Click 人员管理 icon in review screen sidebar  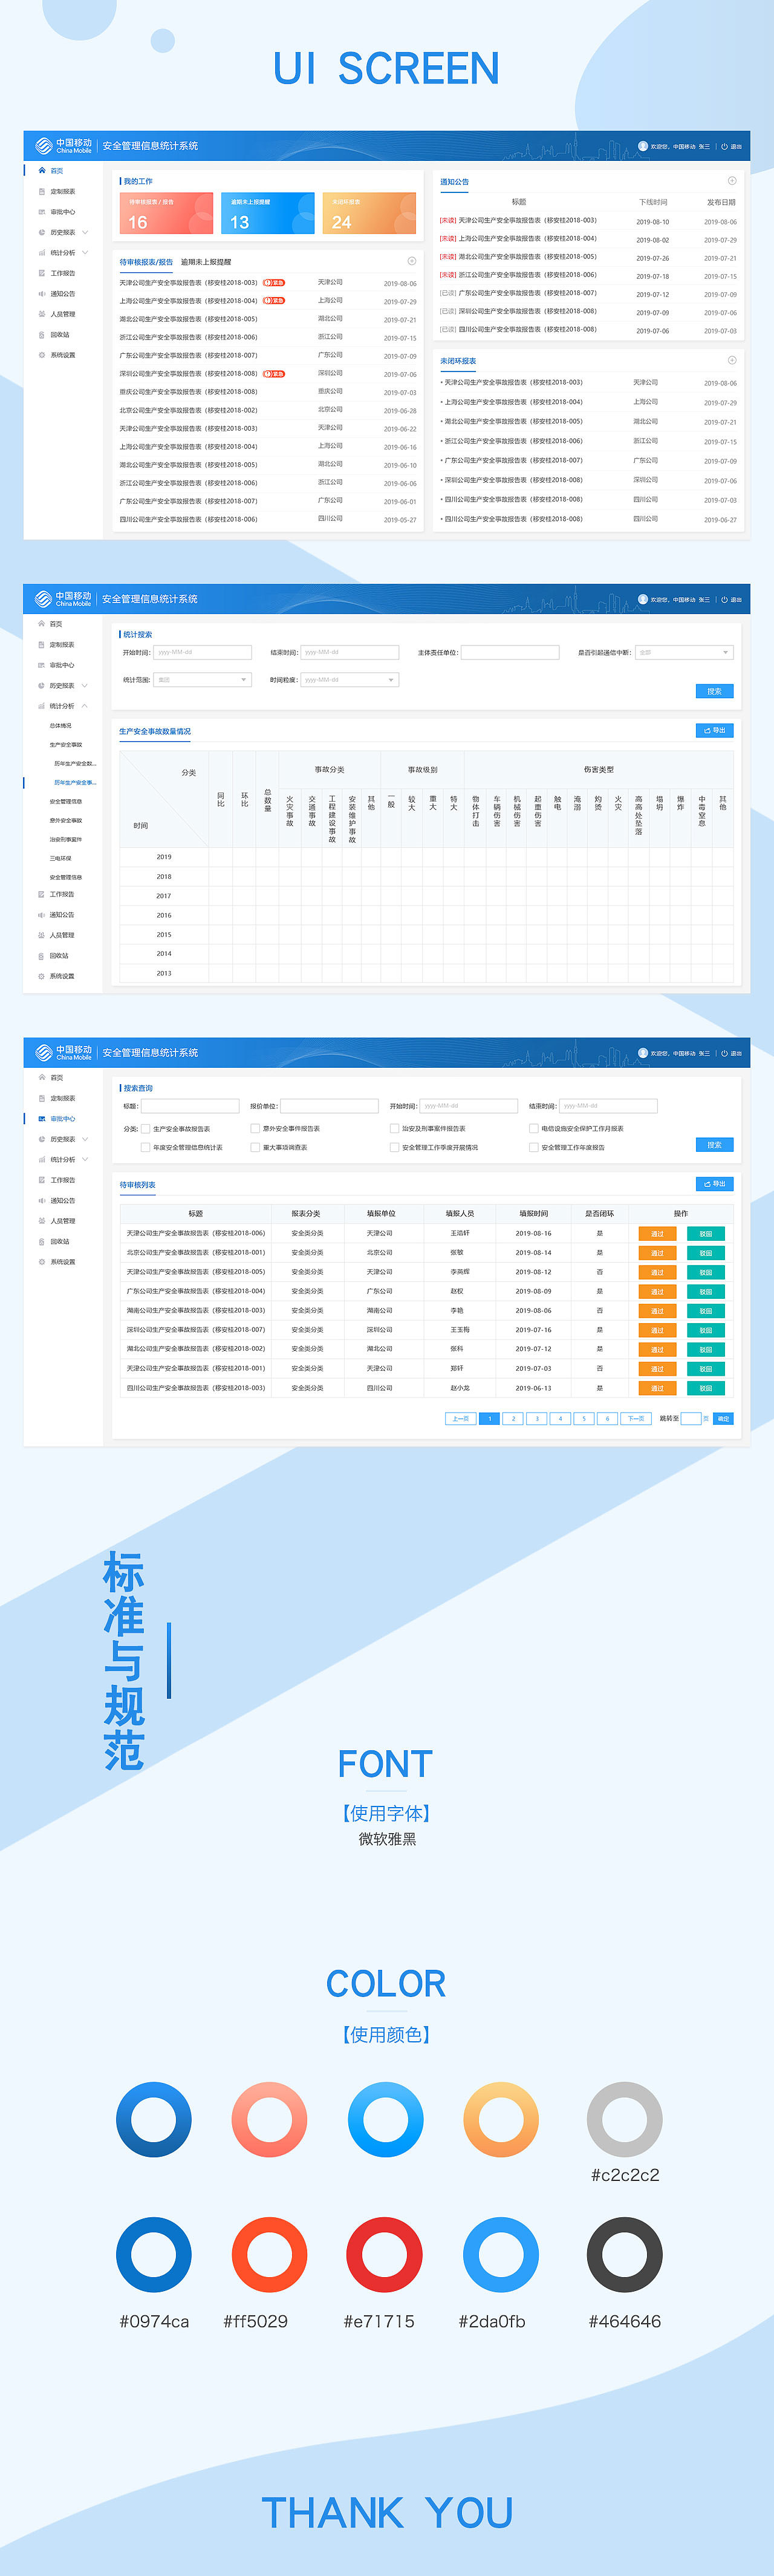pyautogui.click(x=41, y=1221)
